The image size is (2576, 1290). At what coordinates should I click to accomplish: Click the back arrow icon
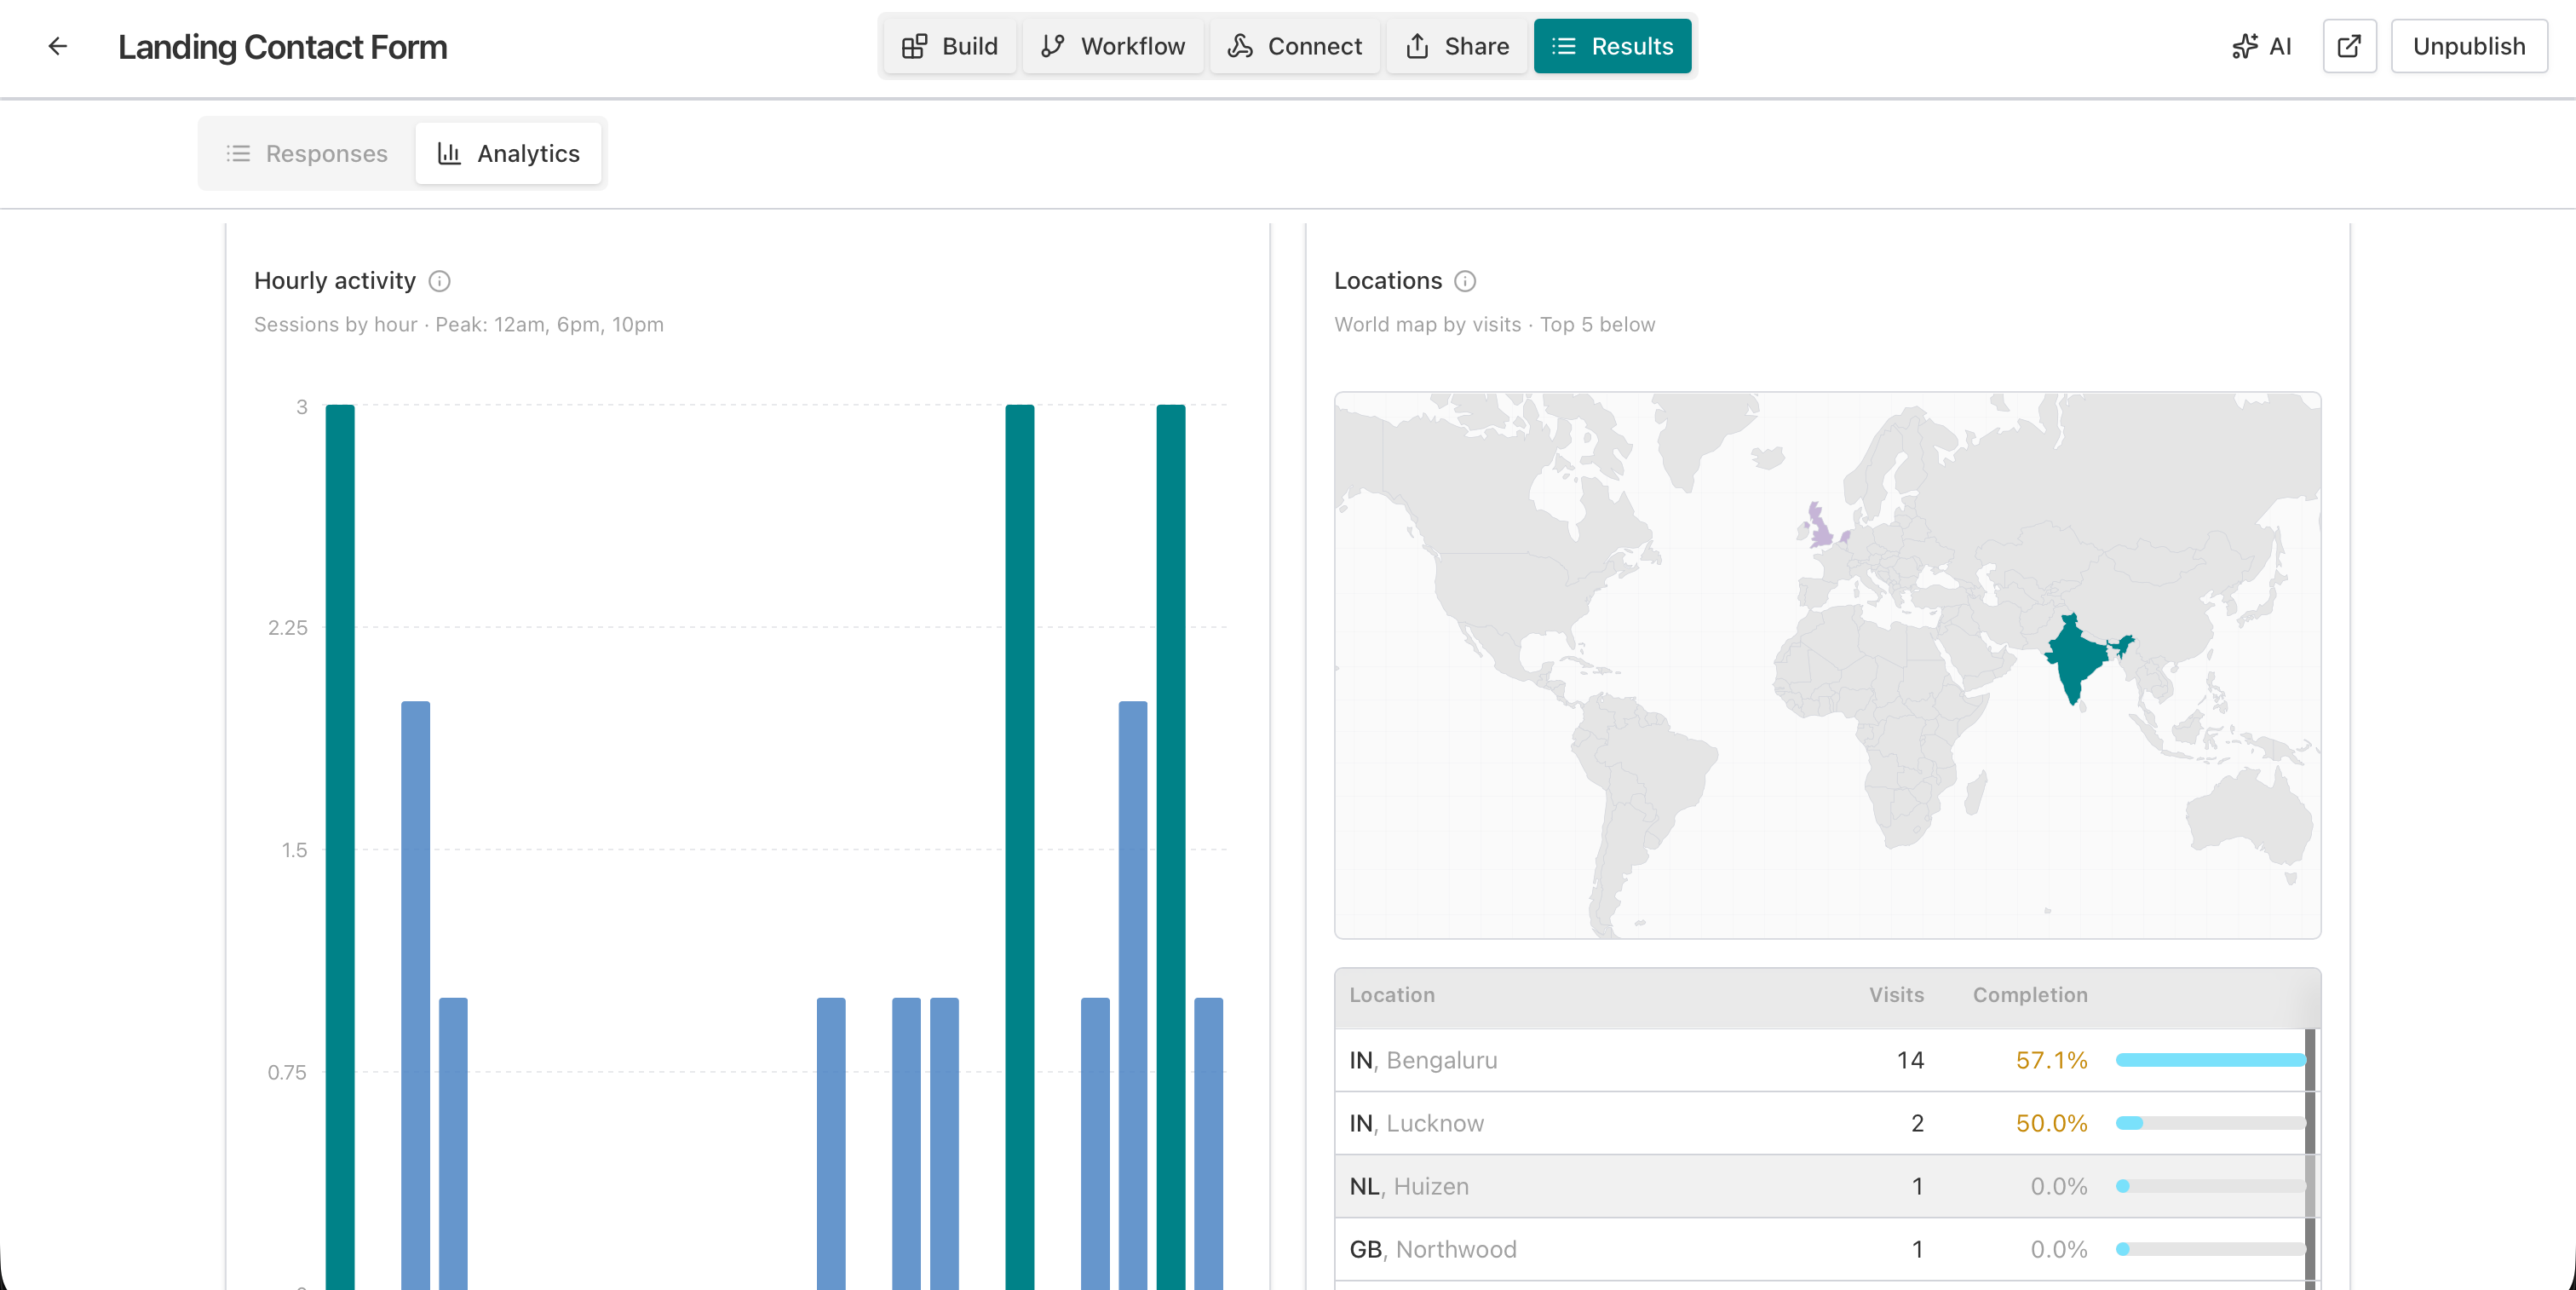pyautogui.click(x=57, y=46)
